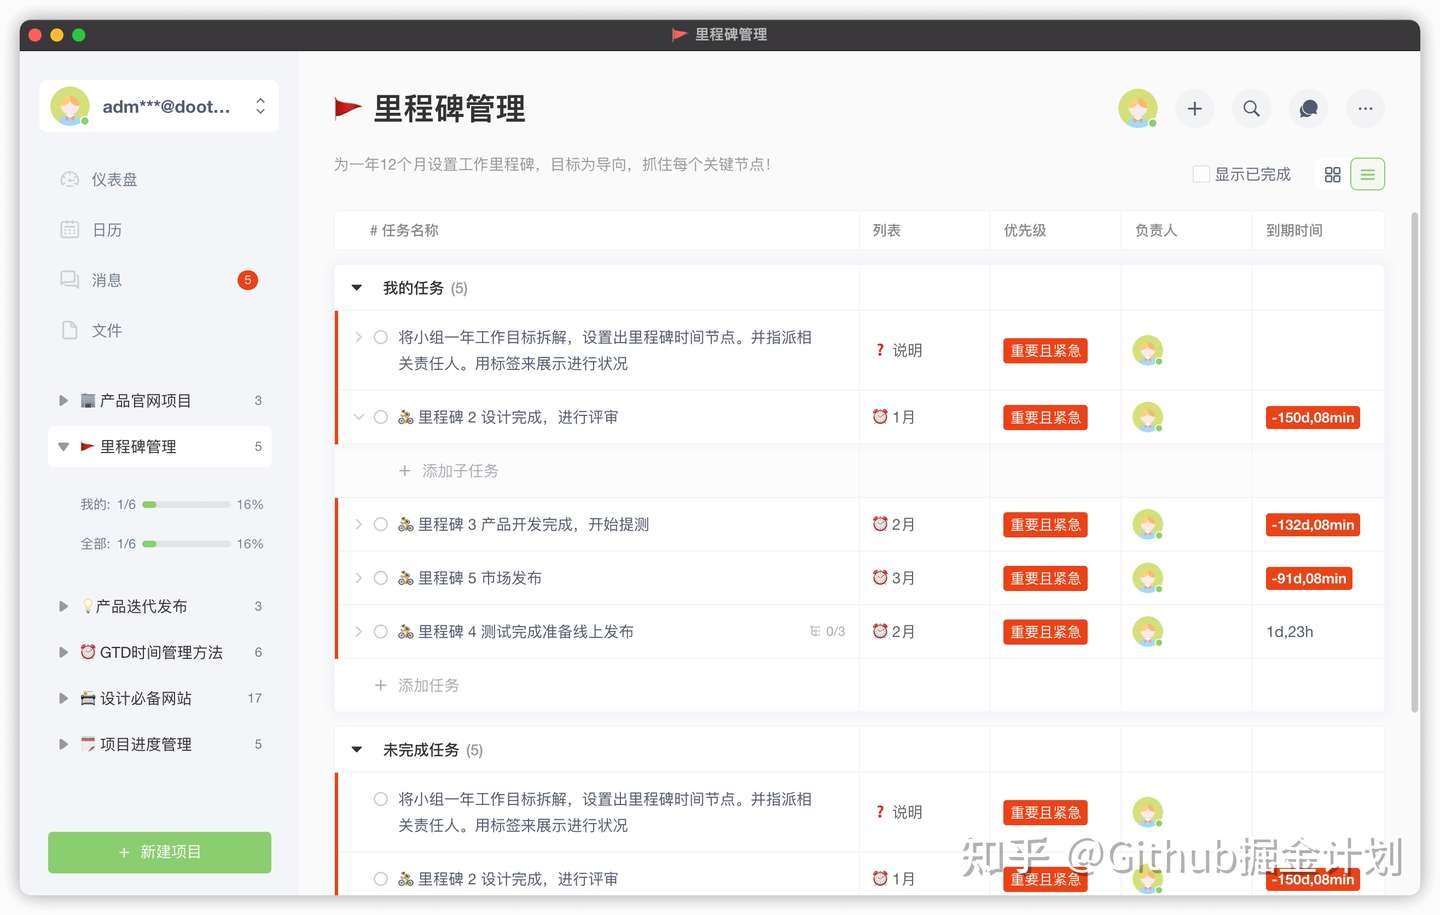Viewport: 1440px width, 915px height.
Task: Open the account switcher dropdown arrows
Action: [x=260, y=106]
